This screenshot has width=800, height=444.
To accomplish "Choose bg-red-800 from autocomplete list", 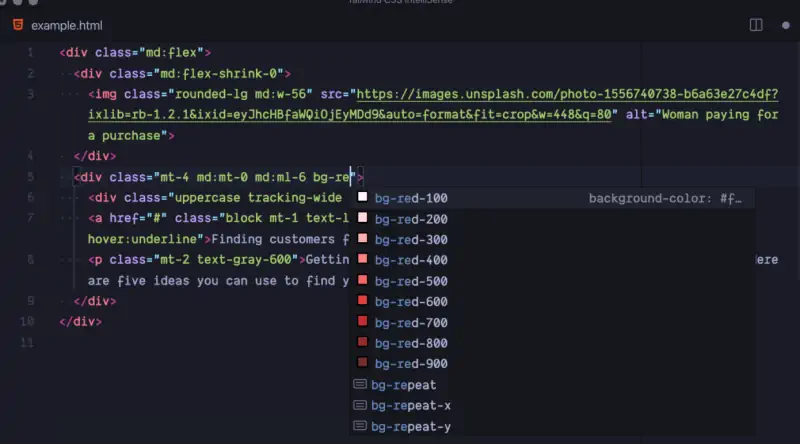I will (x=552, y=343).
